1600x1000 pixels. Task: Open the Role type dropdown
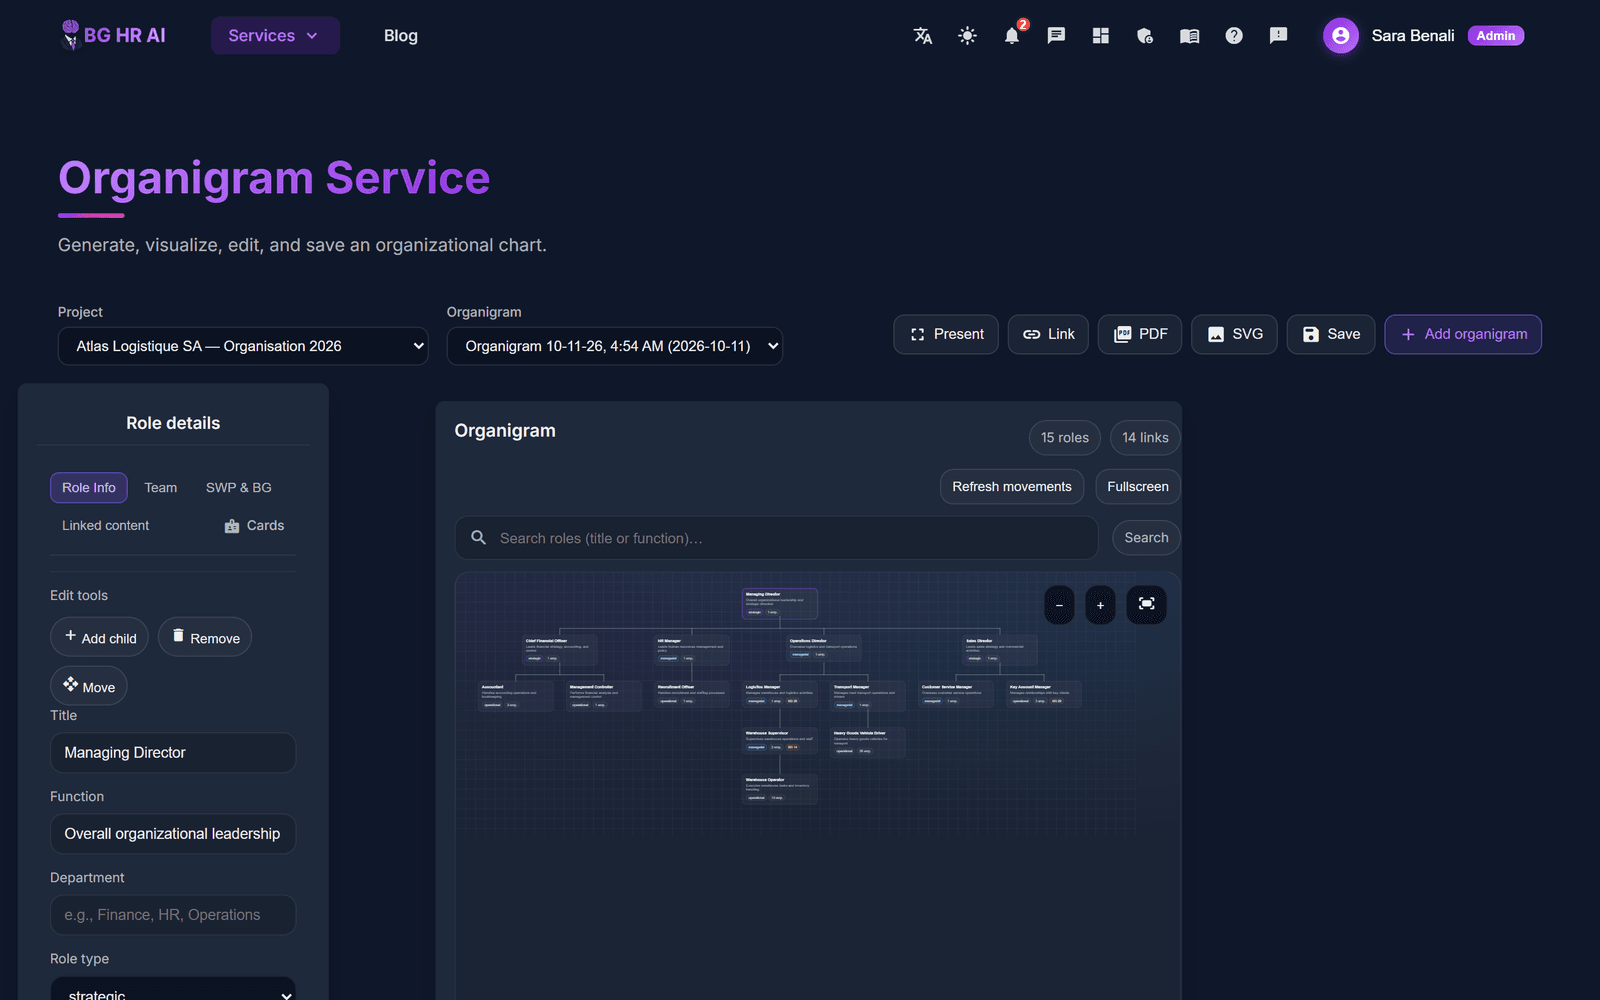pyautogui.click(x=173, y=990)
